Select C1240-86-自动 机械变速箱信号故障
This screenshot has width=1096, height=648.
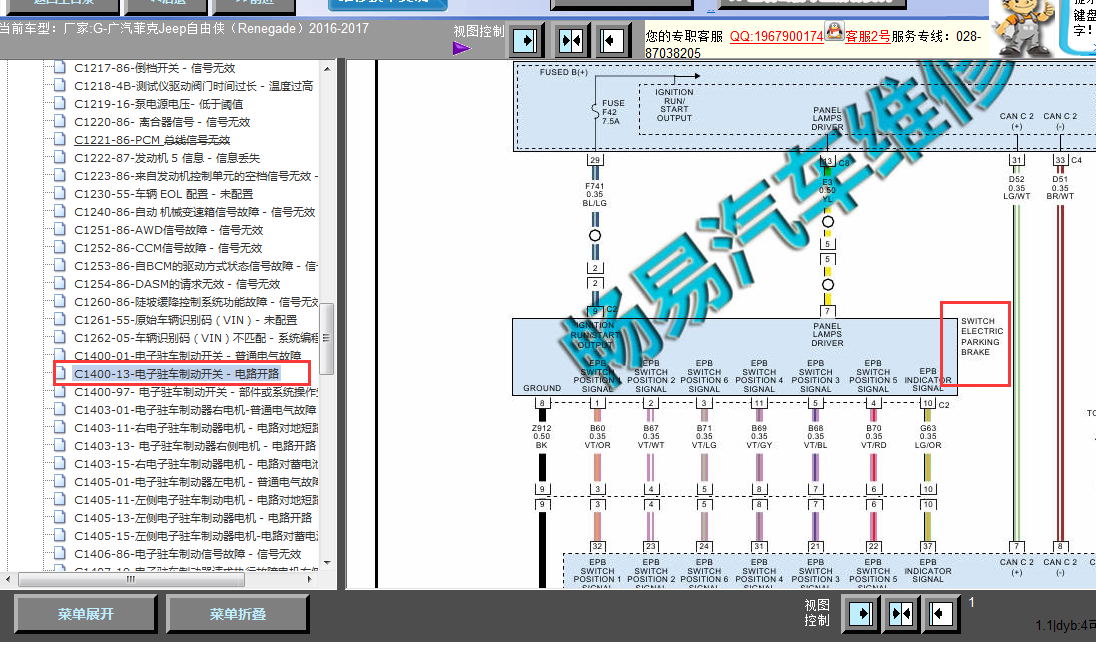[x=194, y=212]
